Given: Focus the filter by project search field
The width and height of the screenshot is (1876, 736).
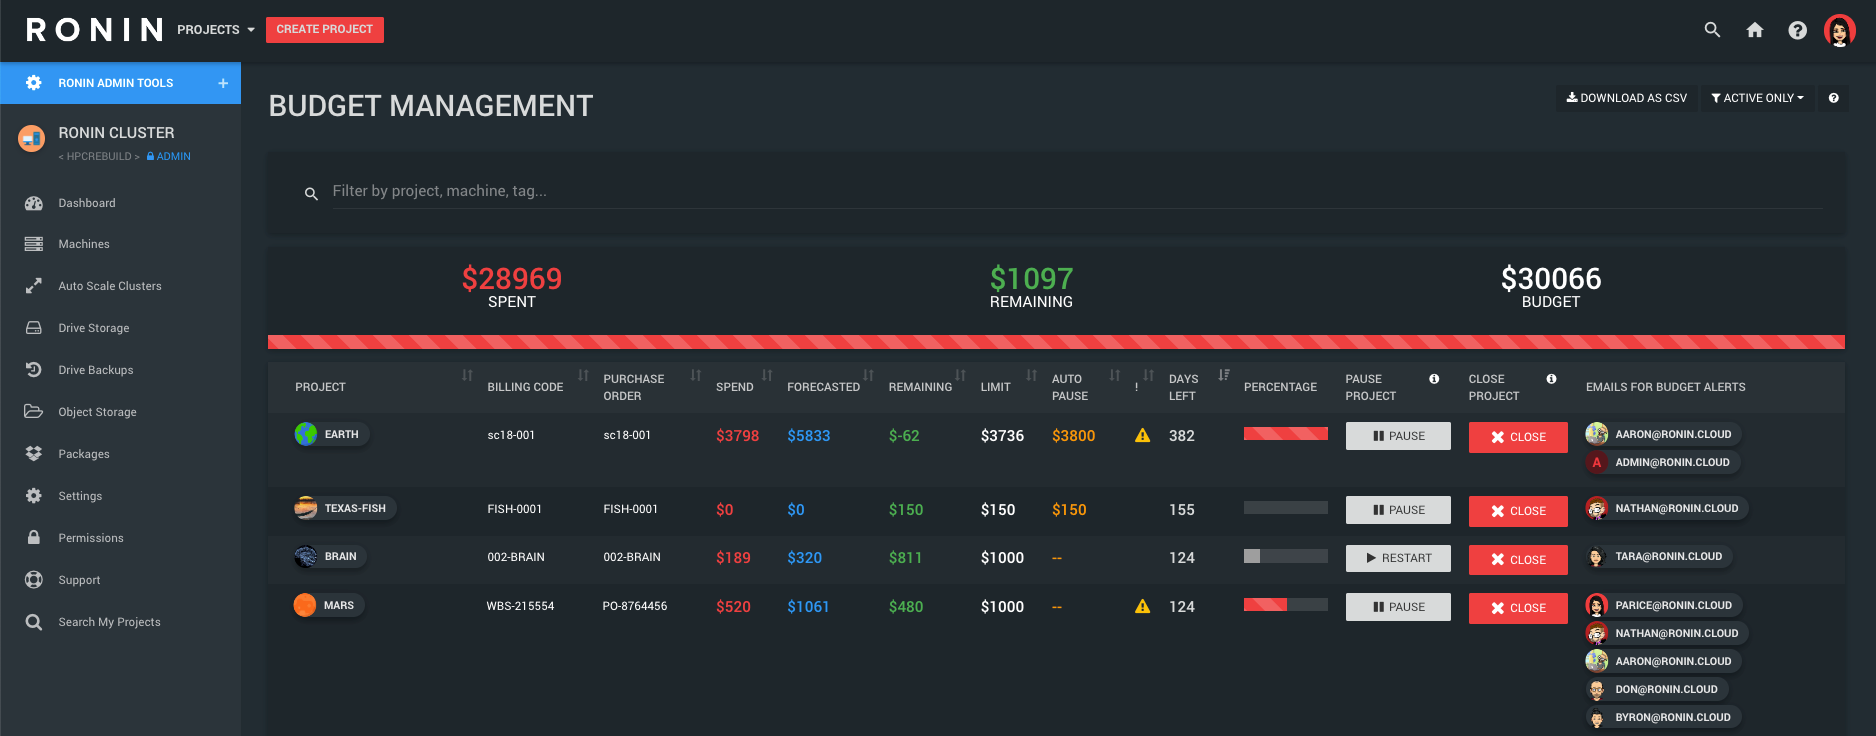Looking at the screenshot, I should 1077,191.
